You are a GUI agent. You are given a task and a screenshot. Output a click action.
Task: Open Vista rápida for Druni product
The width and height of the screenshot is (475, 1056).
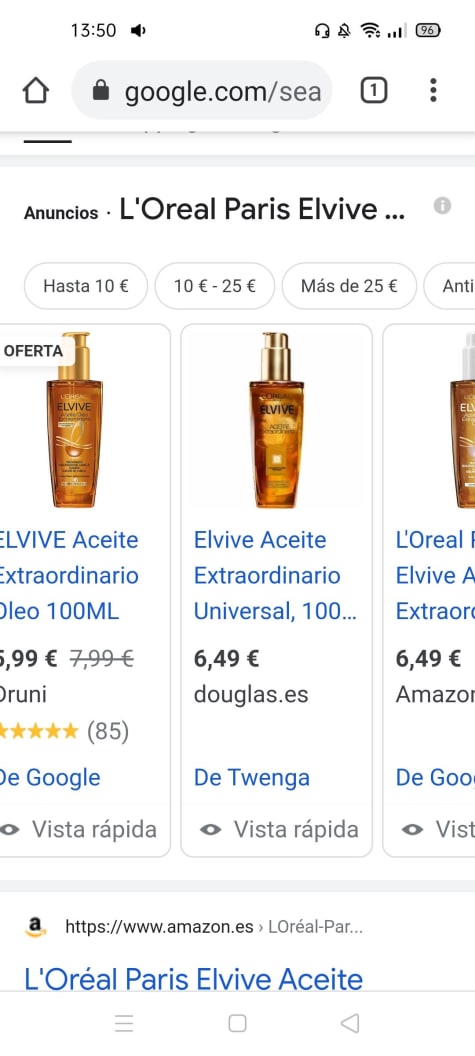[79, 829]
